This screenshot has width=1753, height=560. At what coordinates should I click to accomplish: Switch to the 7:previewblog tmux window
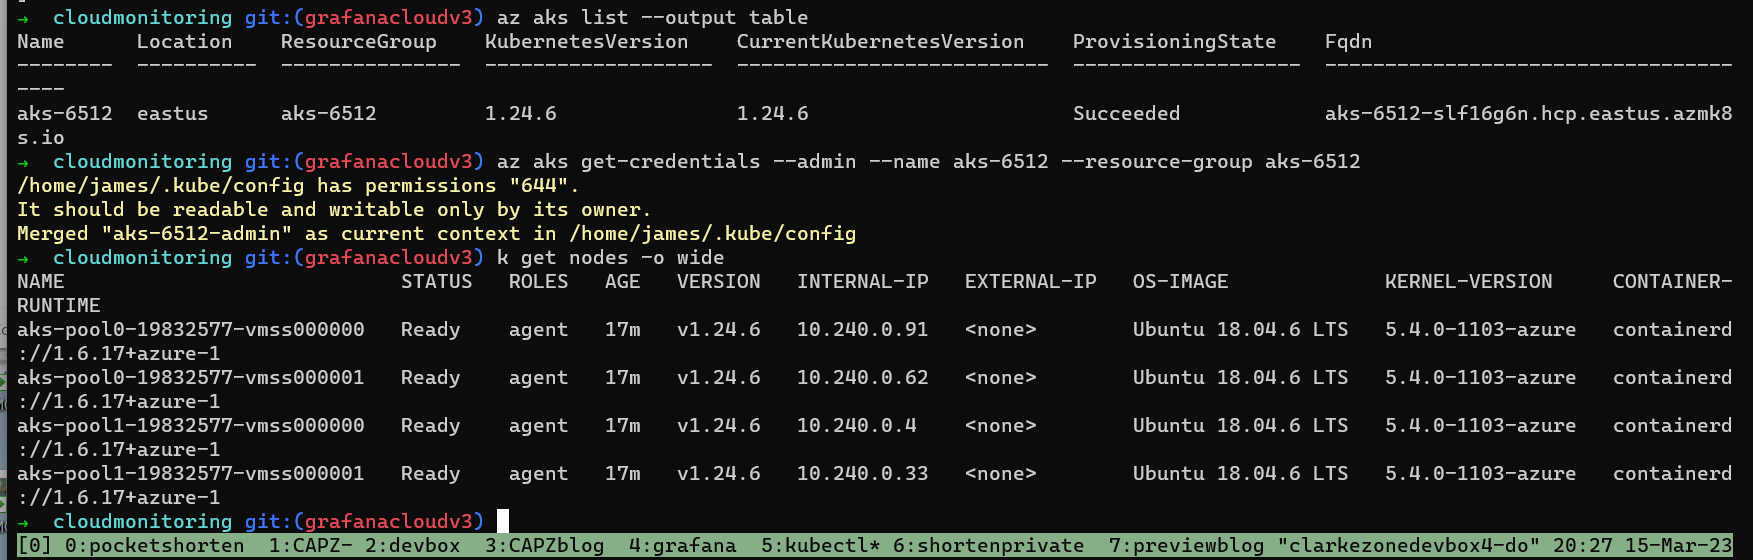(x=1186, y=546)
